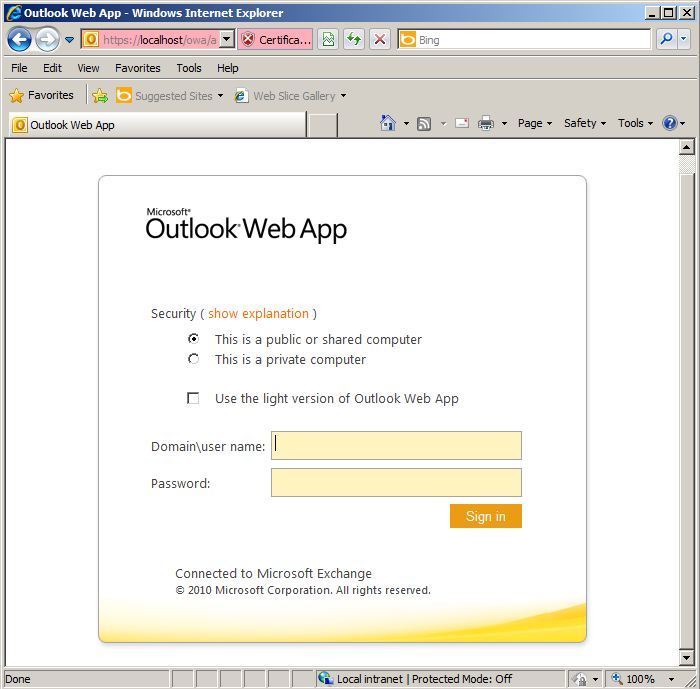The height and width of the screenshot is (689, 700).
Task: Go back with the Back arrow button
Action: 19,39
